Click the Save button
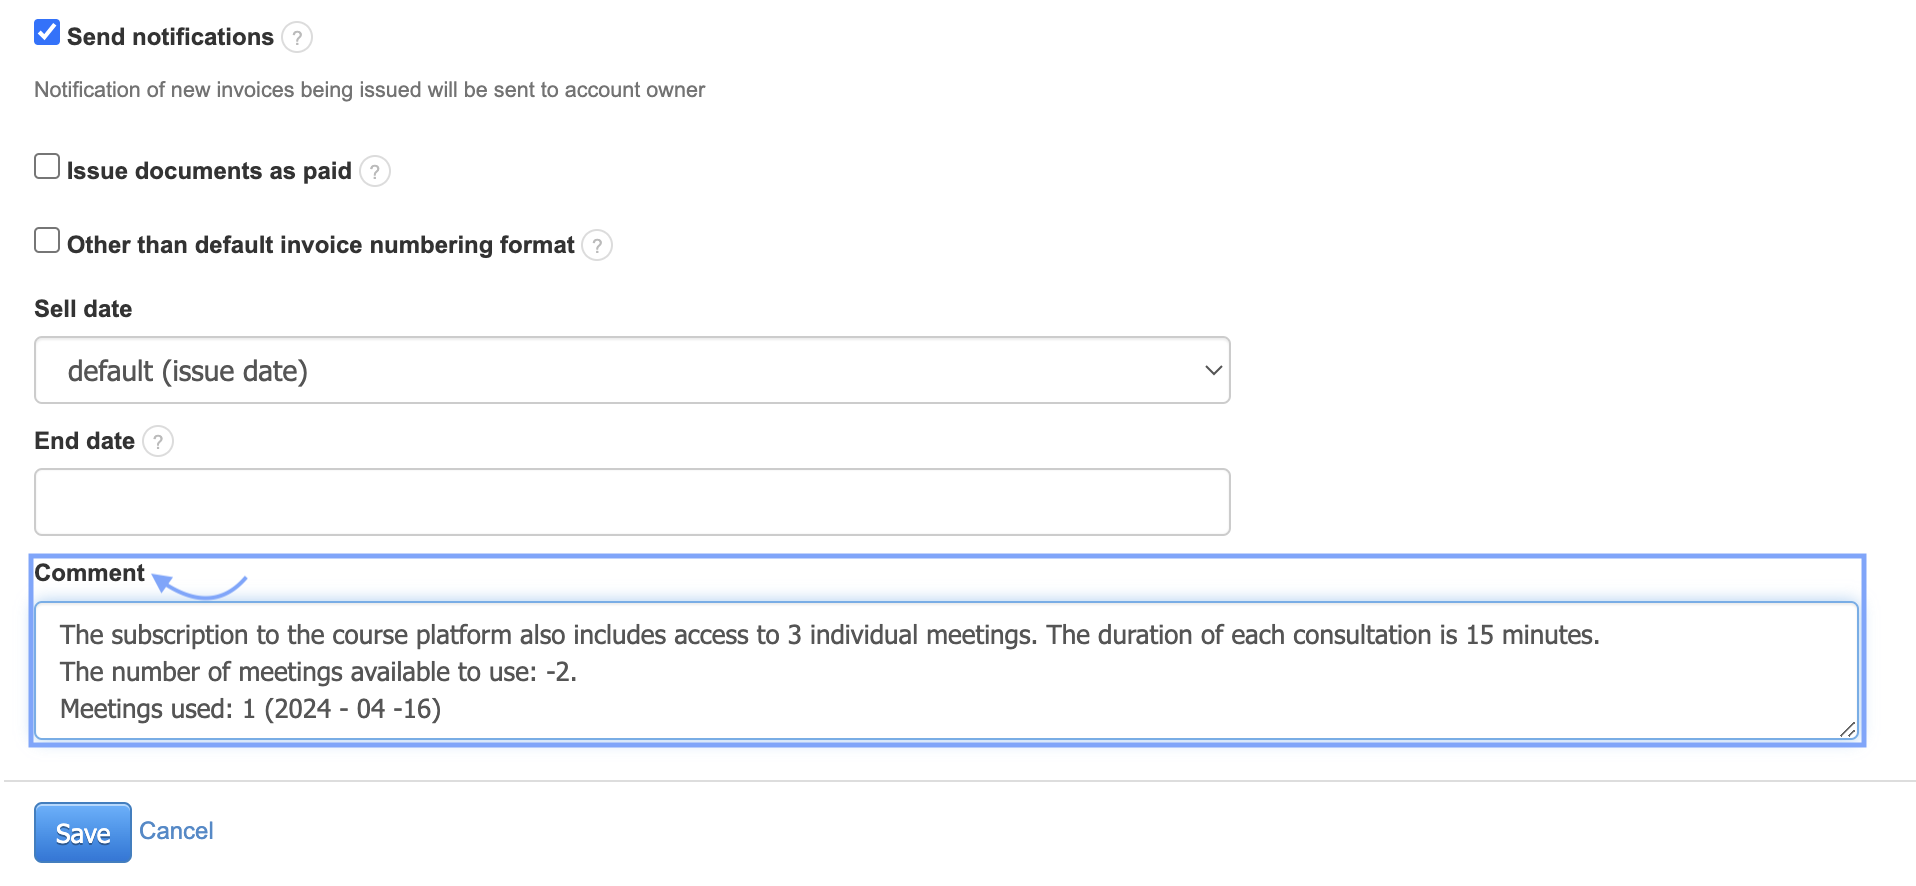The width and height of the screenshot is (1916, 886). (x=83, y=833)
